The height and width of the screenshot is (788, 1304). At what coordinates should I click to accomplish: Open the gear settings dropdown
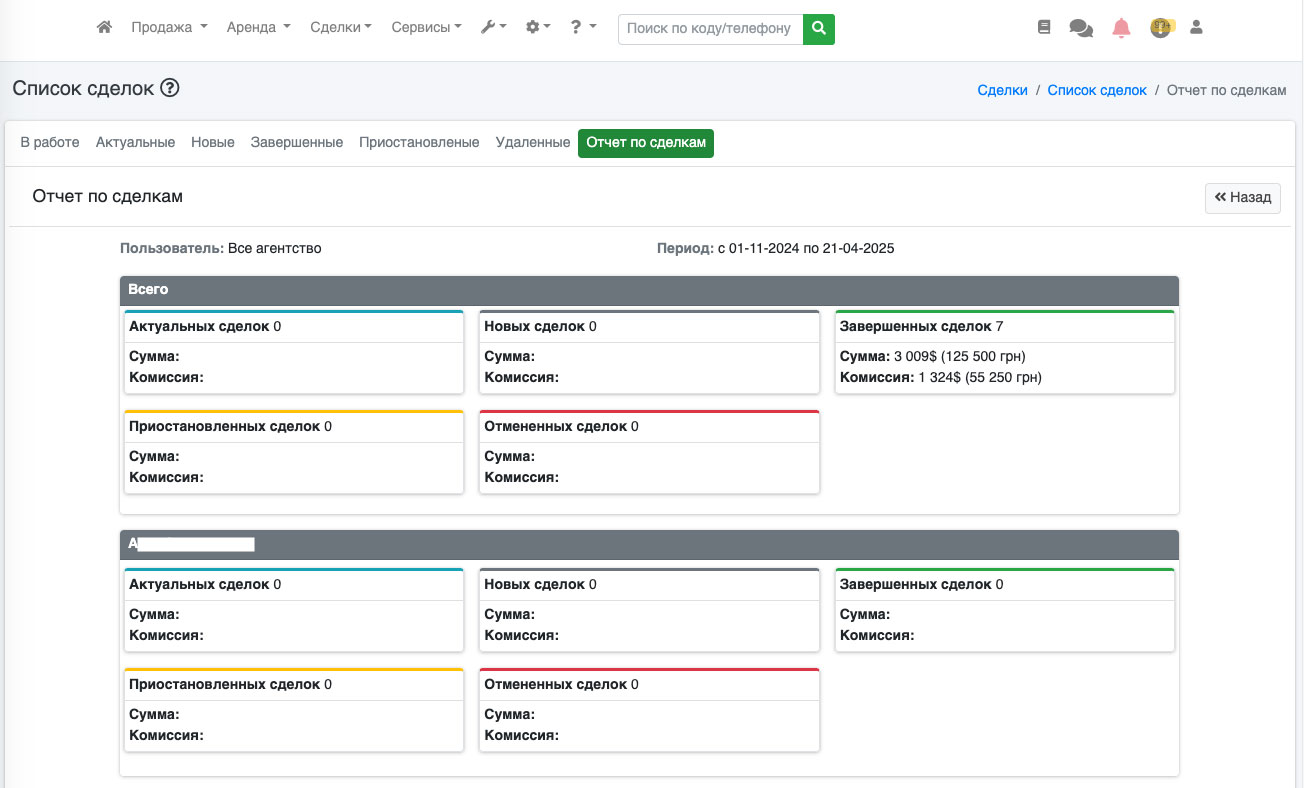[x=538, y=28]
